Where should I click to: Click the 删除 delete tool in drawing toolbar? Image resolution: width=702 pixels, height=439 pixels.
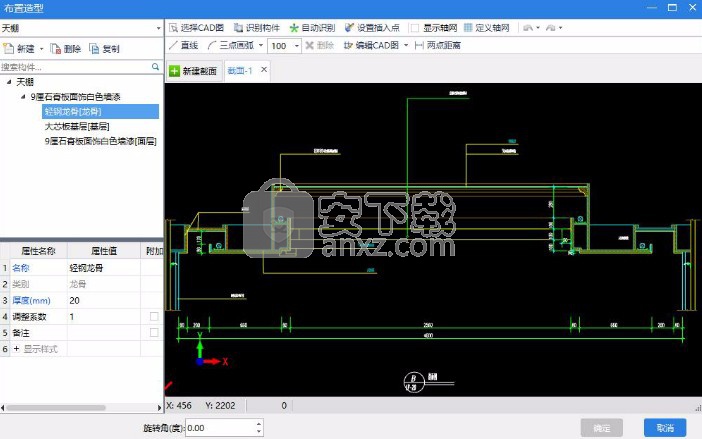pos(320,45)
